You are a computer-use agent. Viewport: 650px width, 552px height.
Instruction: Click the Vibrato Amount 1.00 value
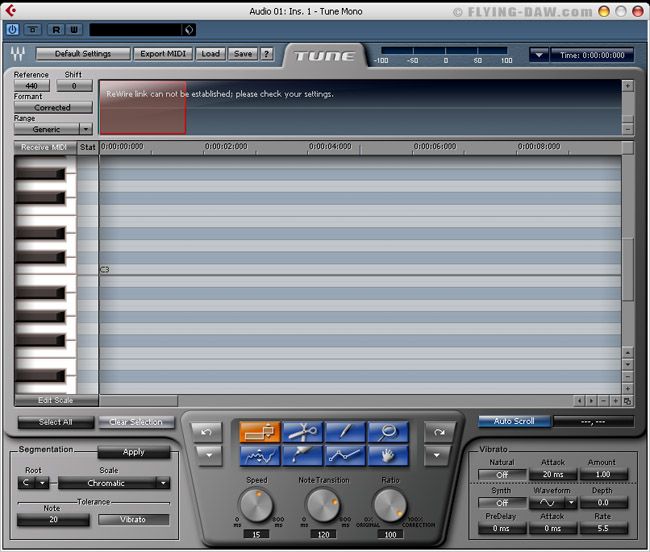tap(603, 475)
